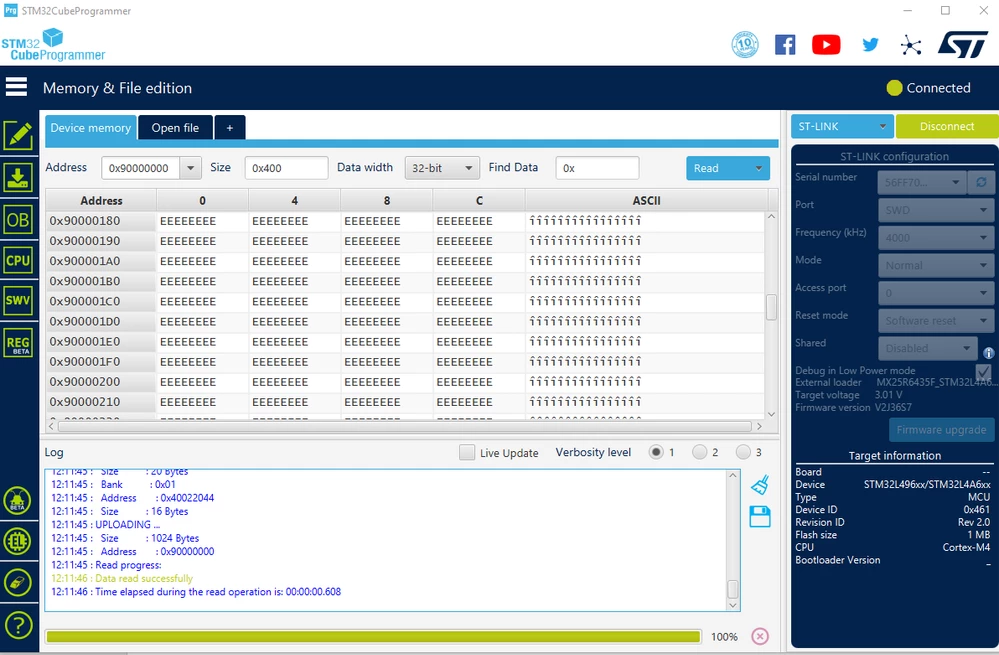The width and height of the screenshot is (999, 655).
Task: Open the CPU panel in sidebar
Action: pyautogui.click(x=18, y=260)
